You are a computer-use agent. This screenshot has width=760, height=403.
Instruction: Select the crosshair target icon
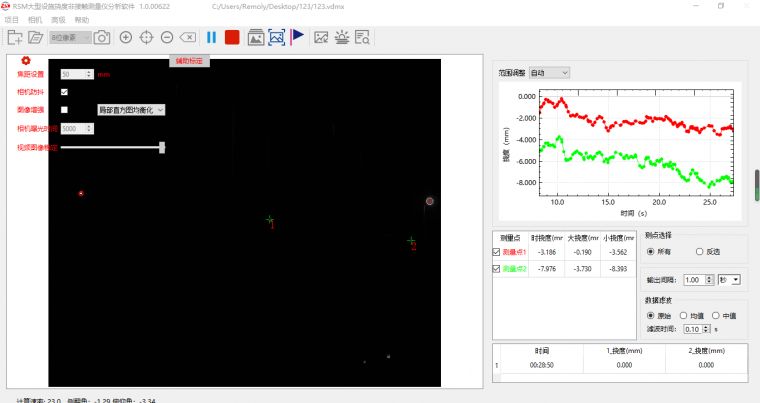[146, 37]
